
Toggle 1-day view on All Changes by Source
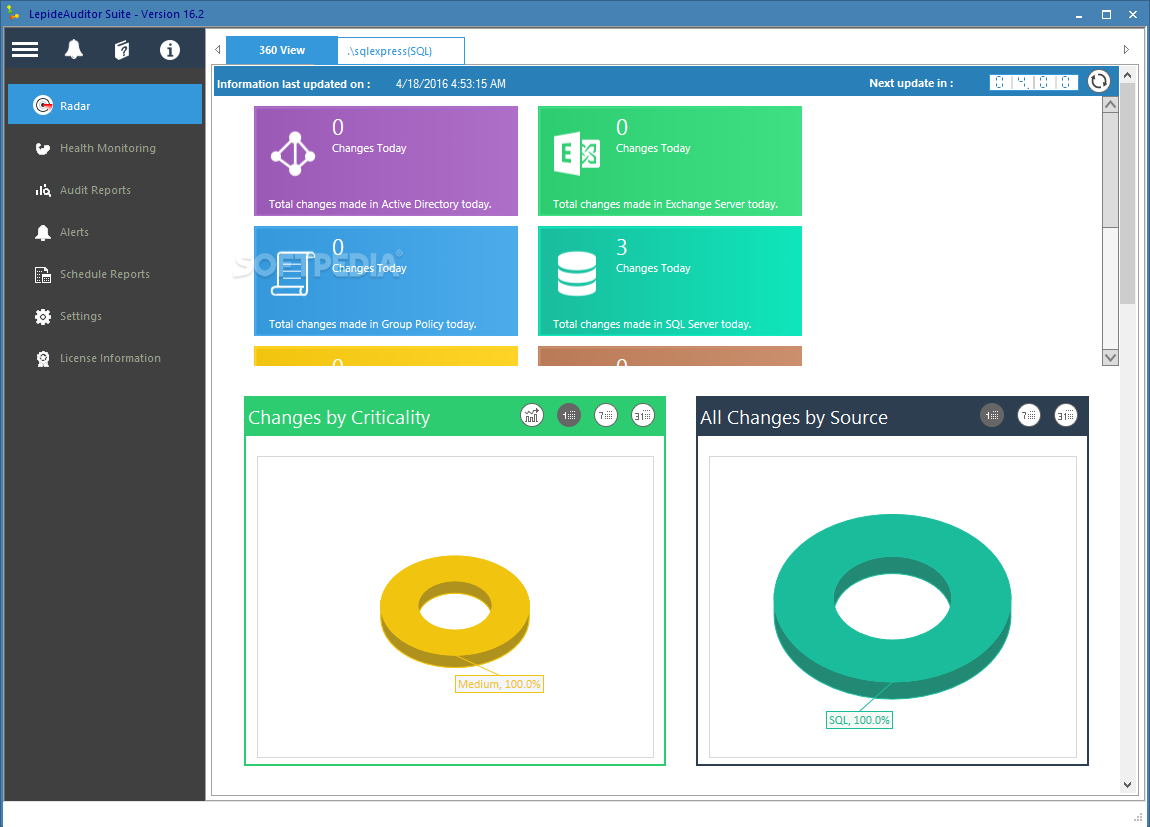click(992, 415)
